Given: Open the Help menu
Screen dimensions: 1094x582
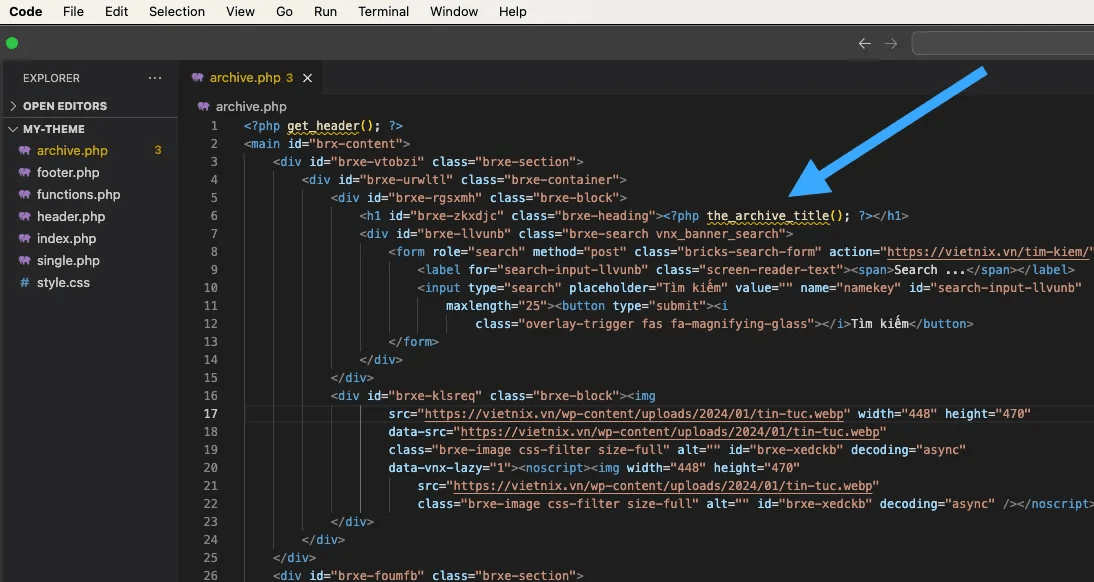Looking at the screenshot, I should coord(513,12).
